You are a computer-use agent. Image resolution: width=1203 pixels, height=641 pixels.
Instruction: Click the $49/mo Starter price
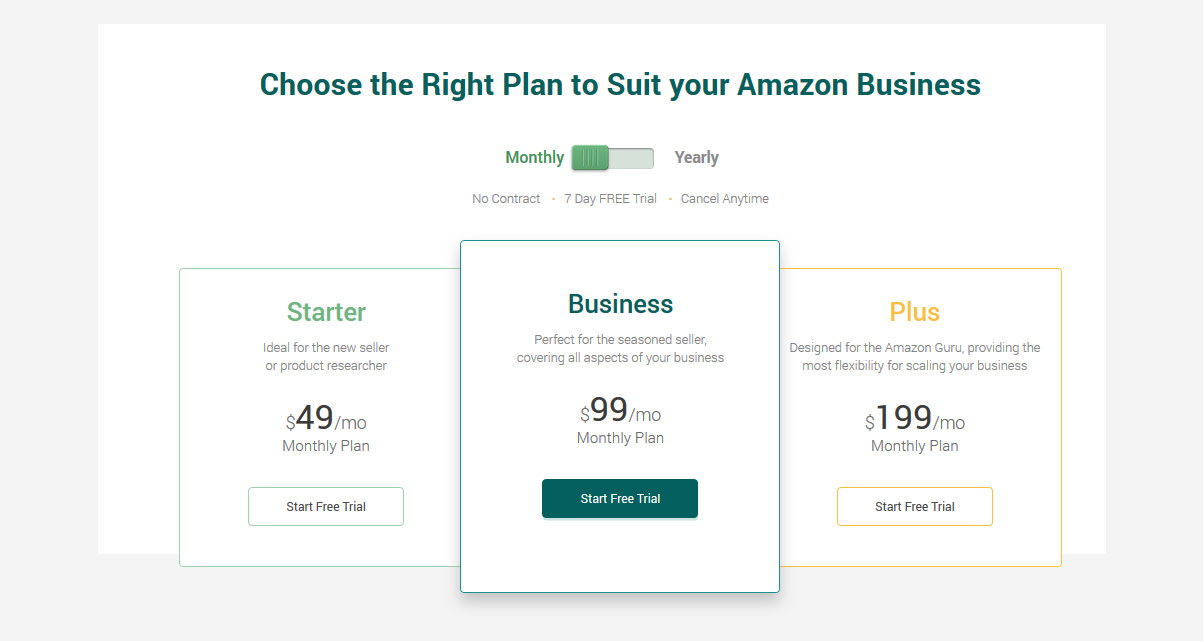coord(326,418)
